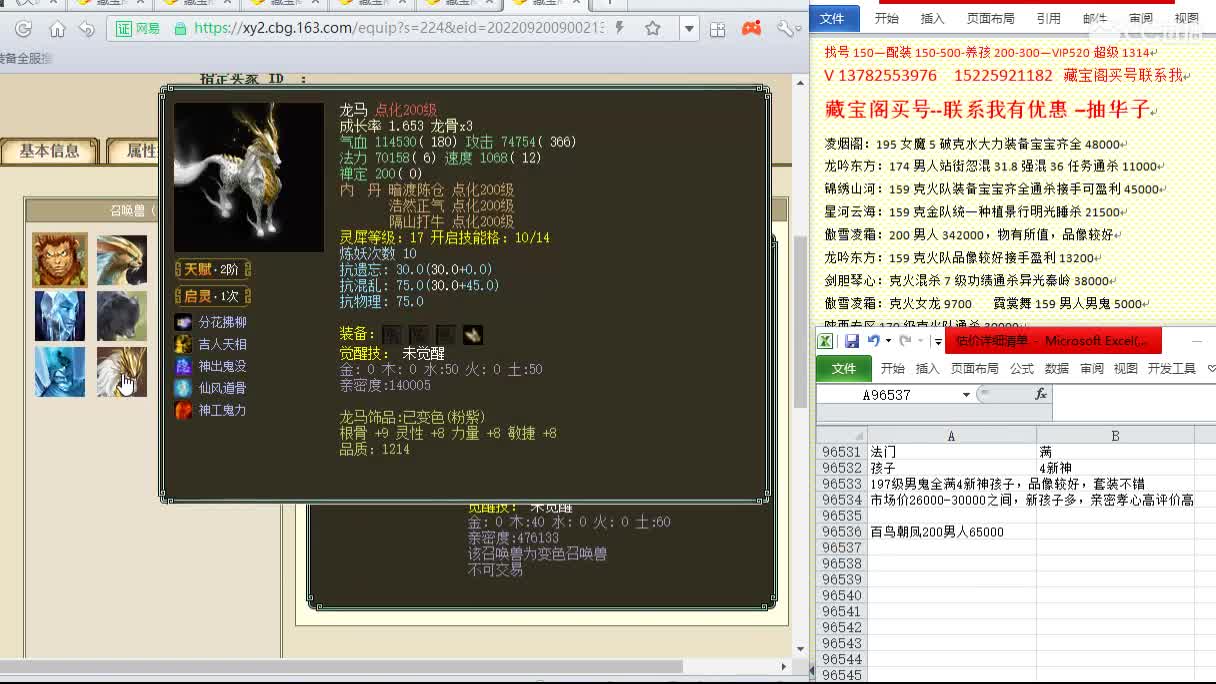The width and height of the screenshot is (1216, 684).
Task: Expand the Excel undo history dropdown
Action: (888, 341)
